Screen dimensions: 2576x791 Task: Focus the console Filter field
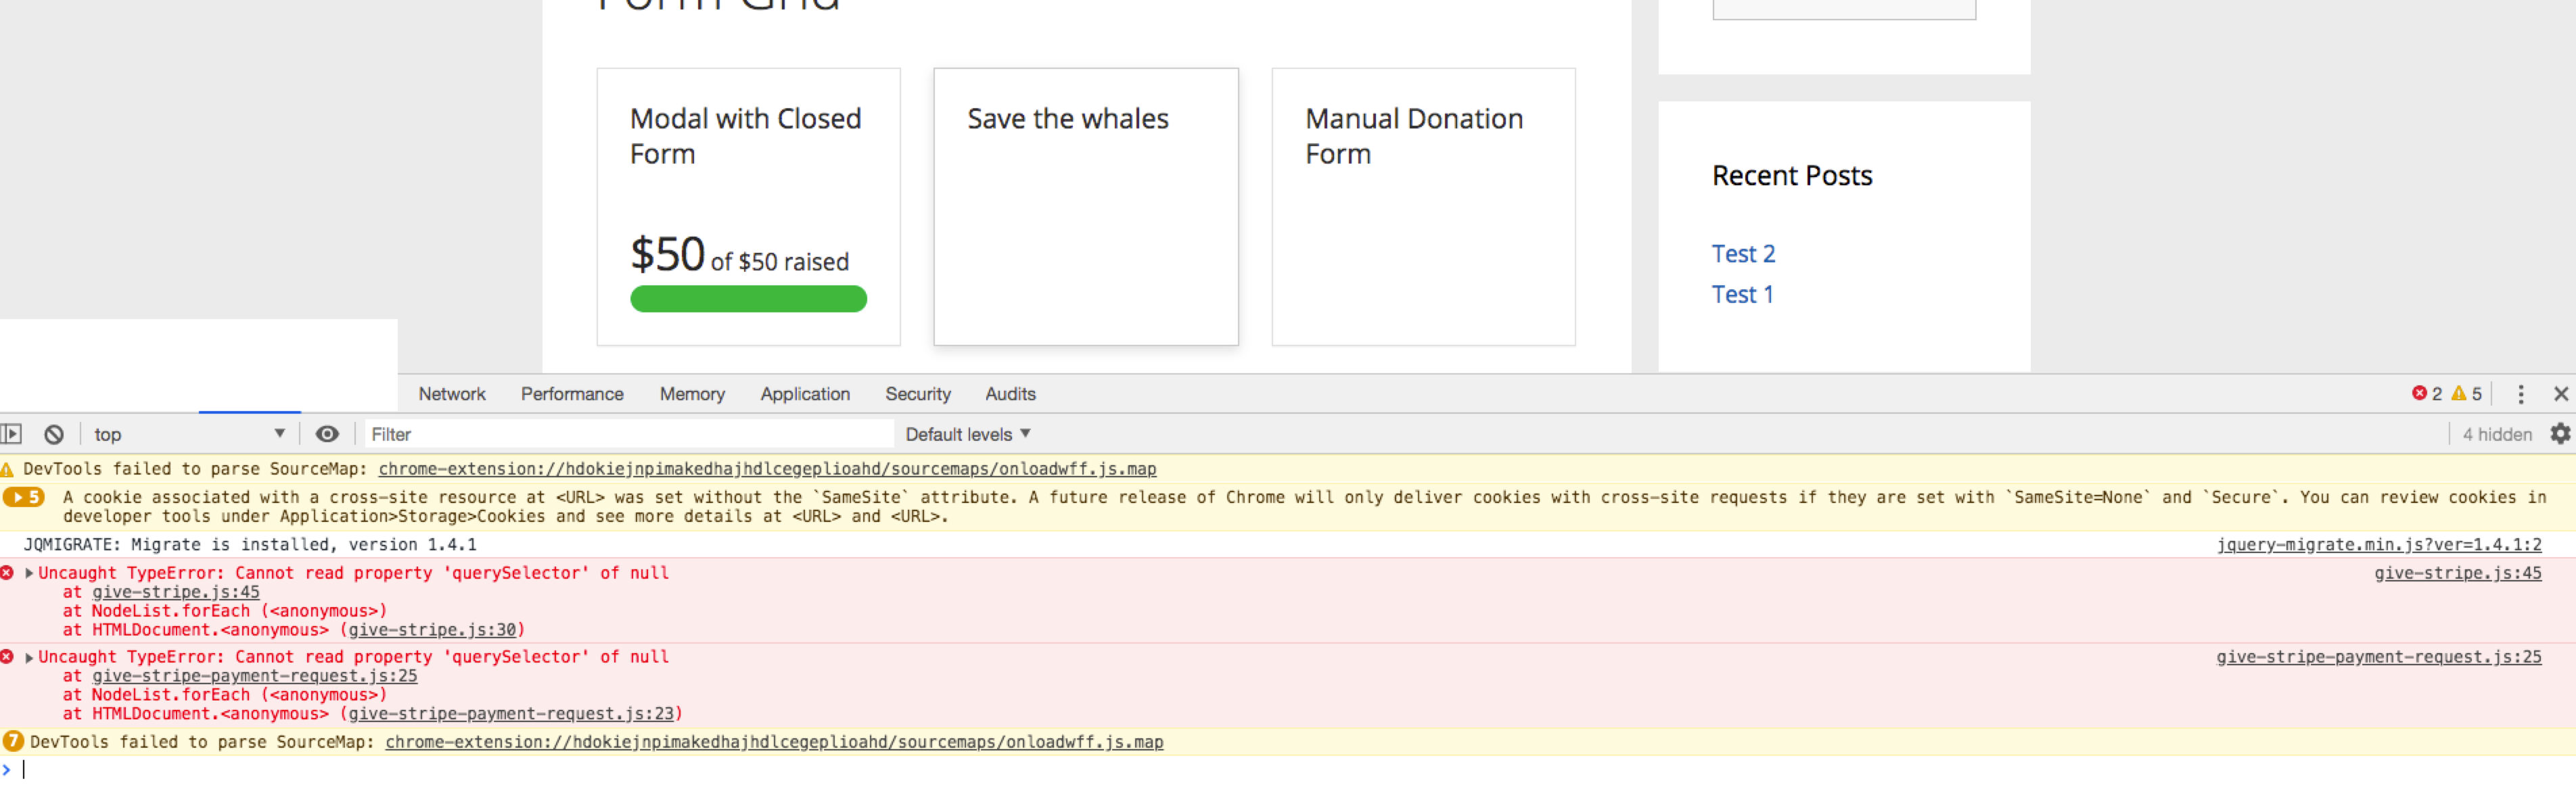[630, 434]
